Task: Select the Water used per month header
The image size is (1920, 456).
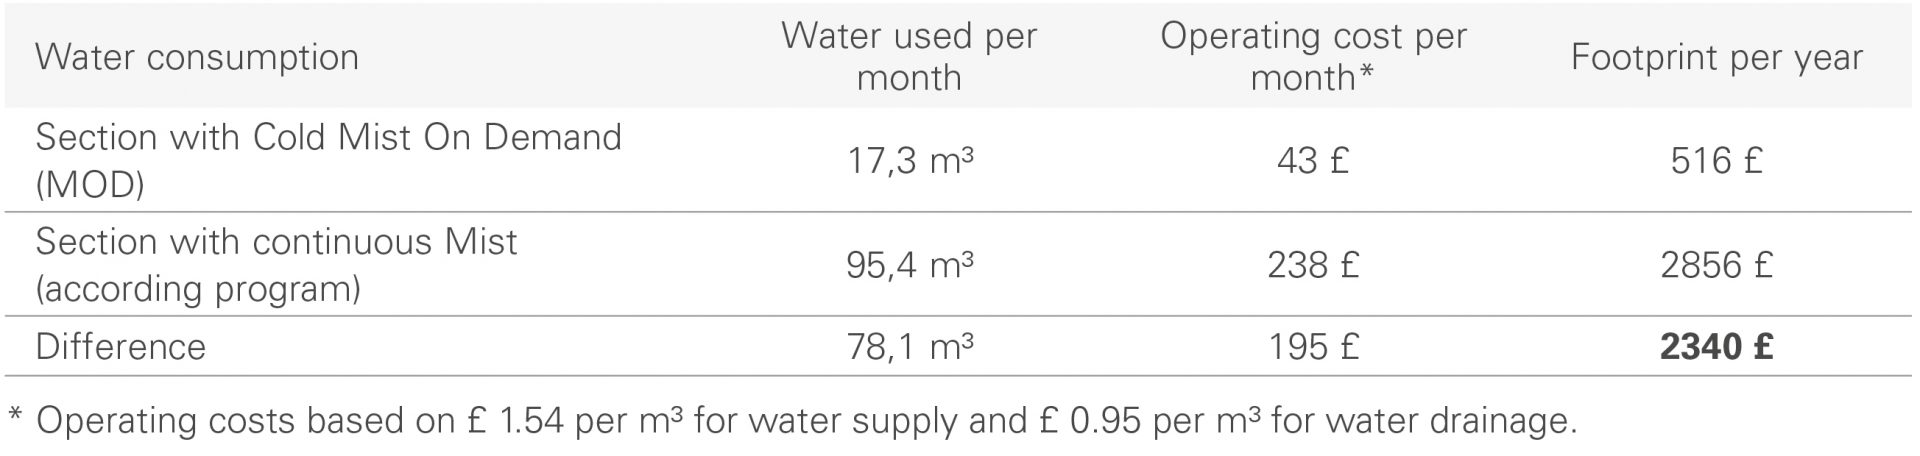Action: point(908,57)
